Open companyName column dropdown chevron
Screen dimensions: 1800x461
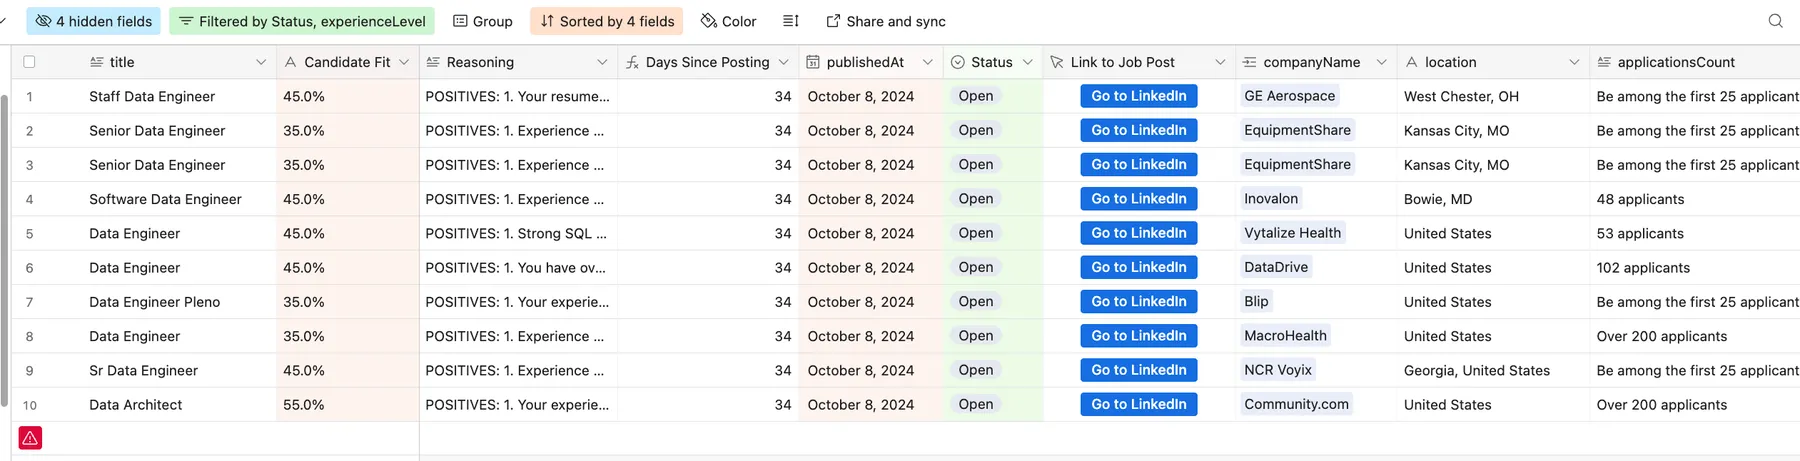(1381, 62)
